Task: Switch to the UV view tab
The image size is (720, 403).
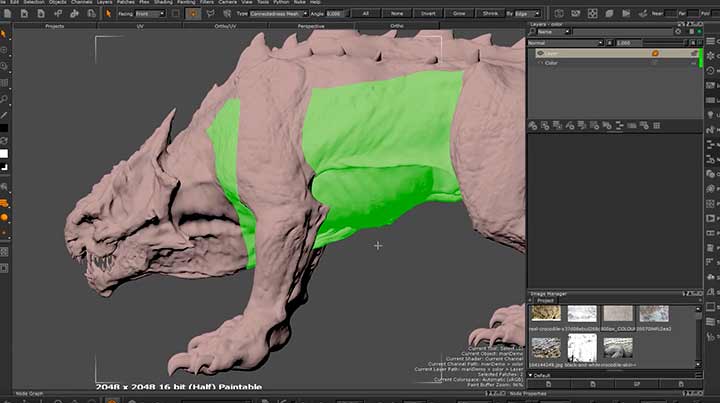Action: [140, 26]
